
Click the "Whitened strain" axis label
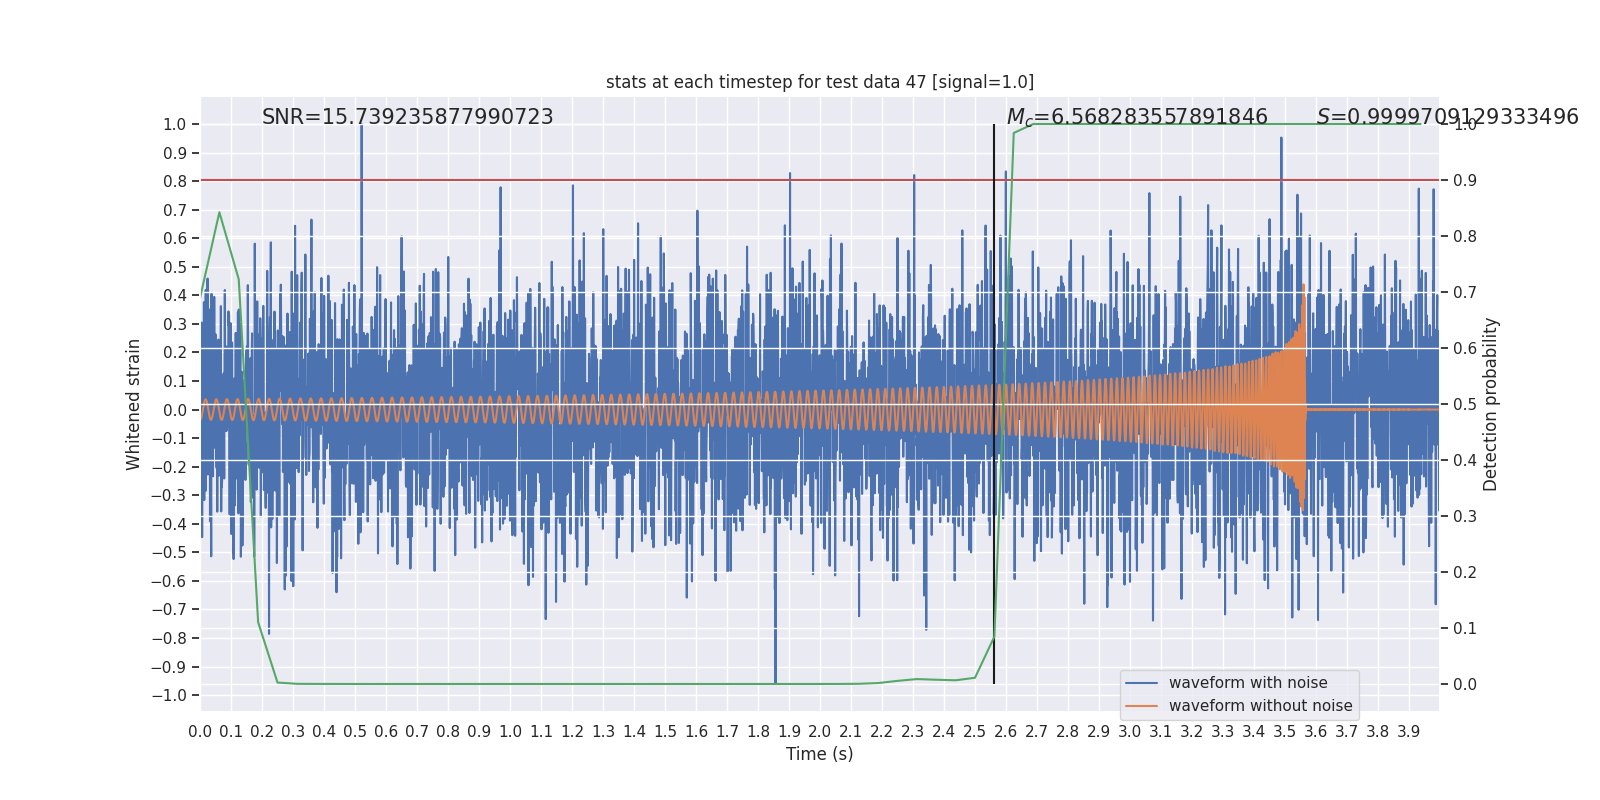(134, 404)
